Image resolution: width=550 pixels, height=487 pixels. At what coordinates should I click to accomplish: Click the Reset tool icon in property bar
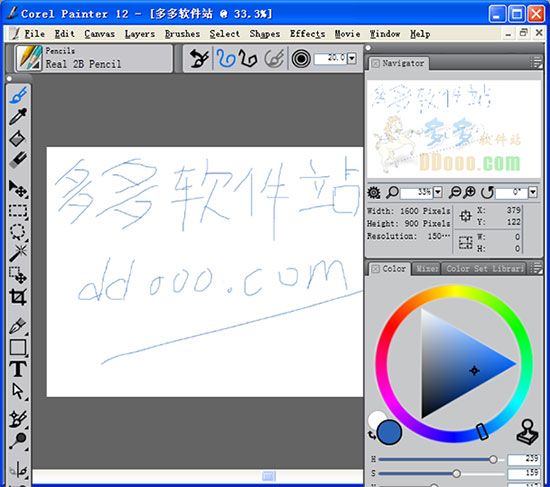(199, 58)
